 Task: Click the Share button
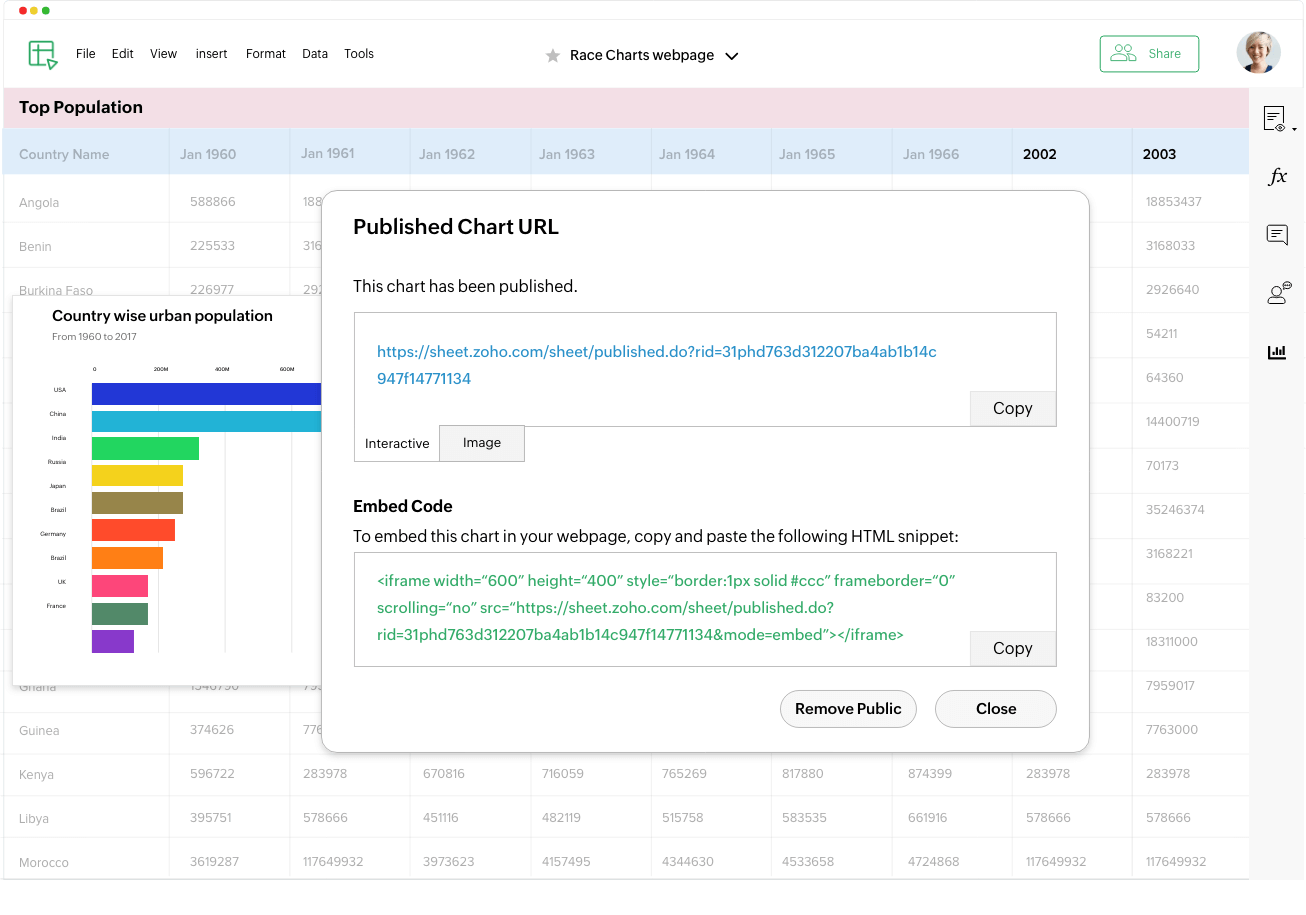click(1149, 54)
